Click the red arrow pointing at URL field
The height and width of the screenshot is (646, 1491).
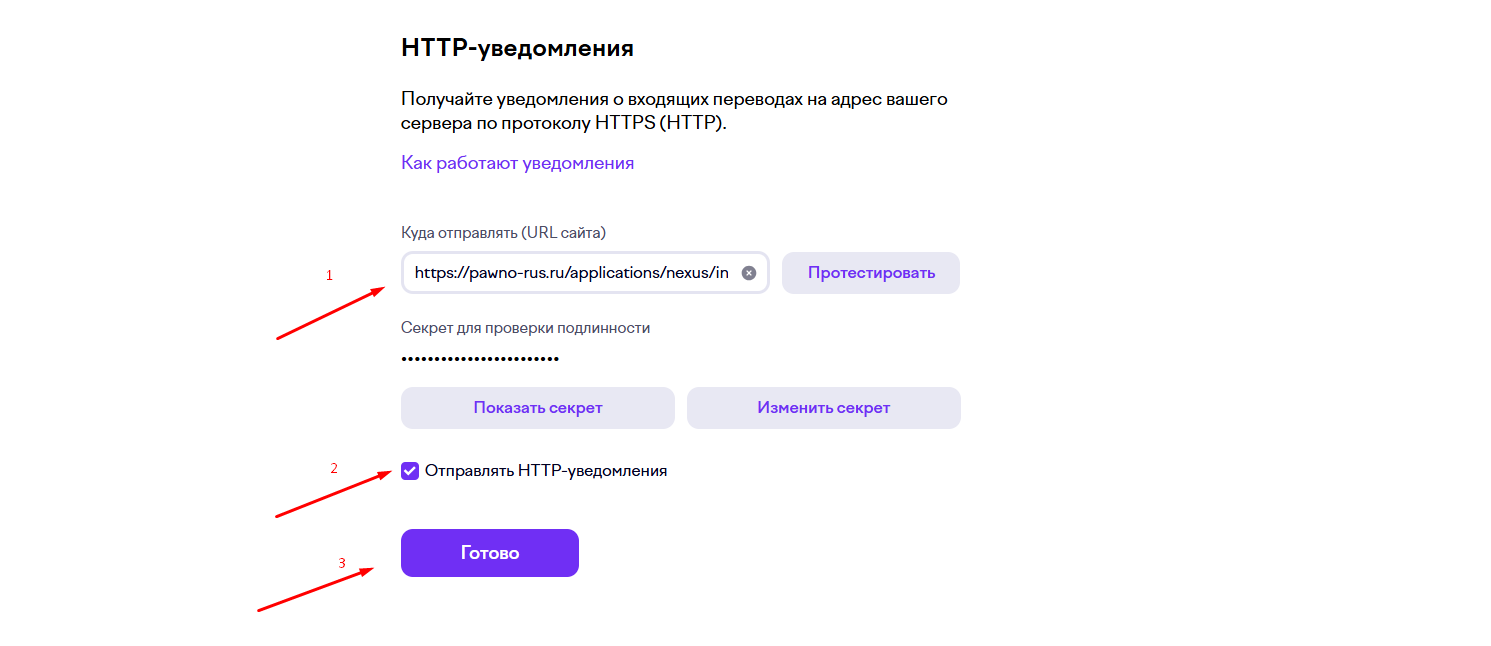(x=331, y=313)
